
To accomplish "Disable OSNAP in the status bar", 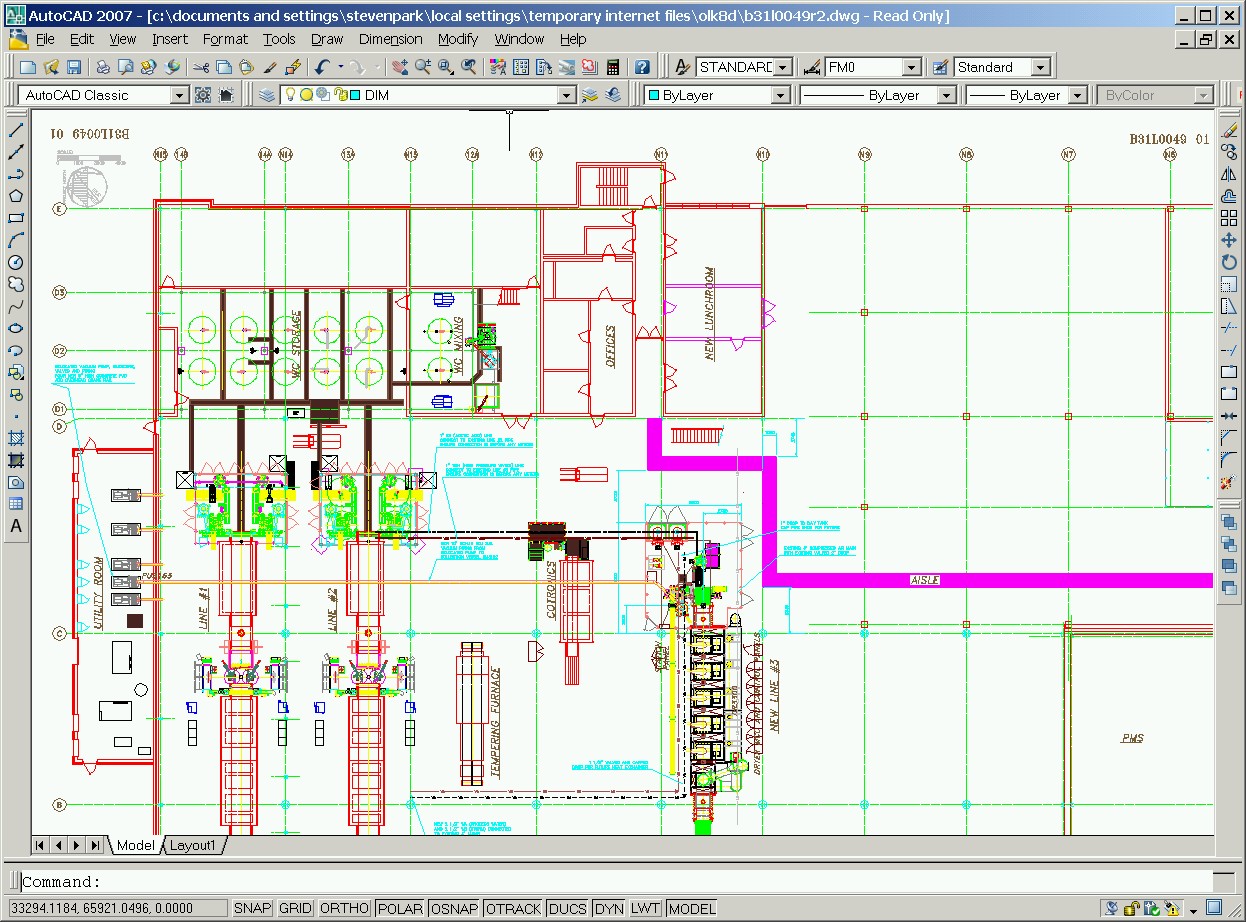I will 454,908.
